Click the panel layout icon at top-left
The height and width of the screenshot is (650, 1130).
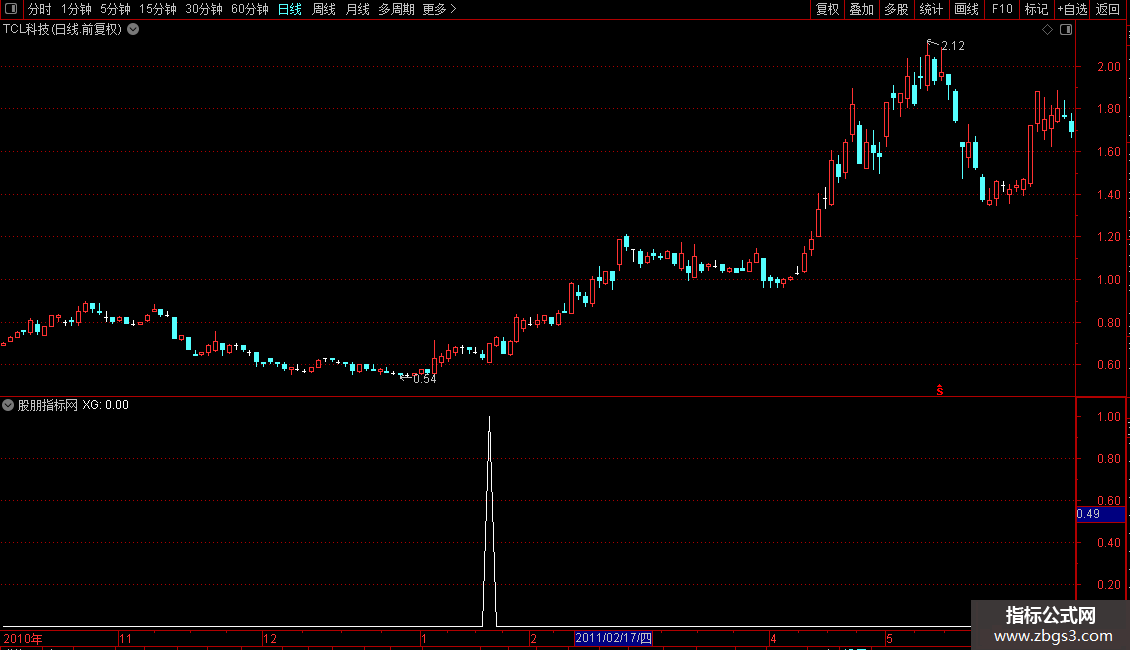click(11, 9)
